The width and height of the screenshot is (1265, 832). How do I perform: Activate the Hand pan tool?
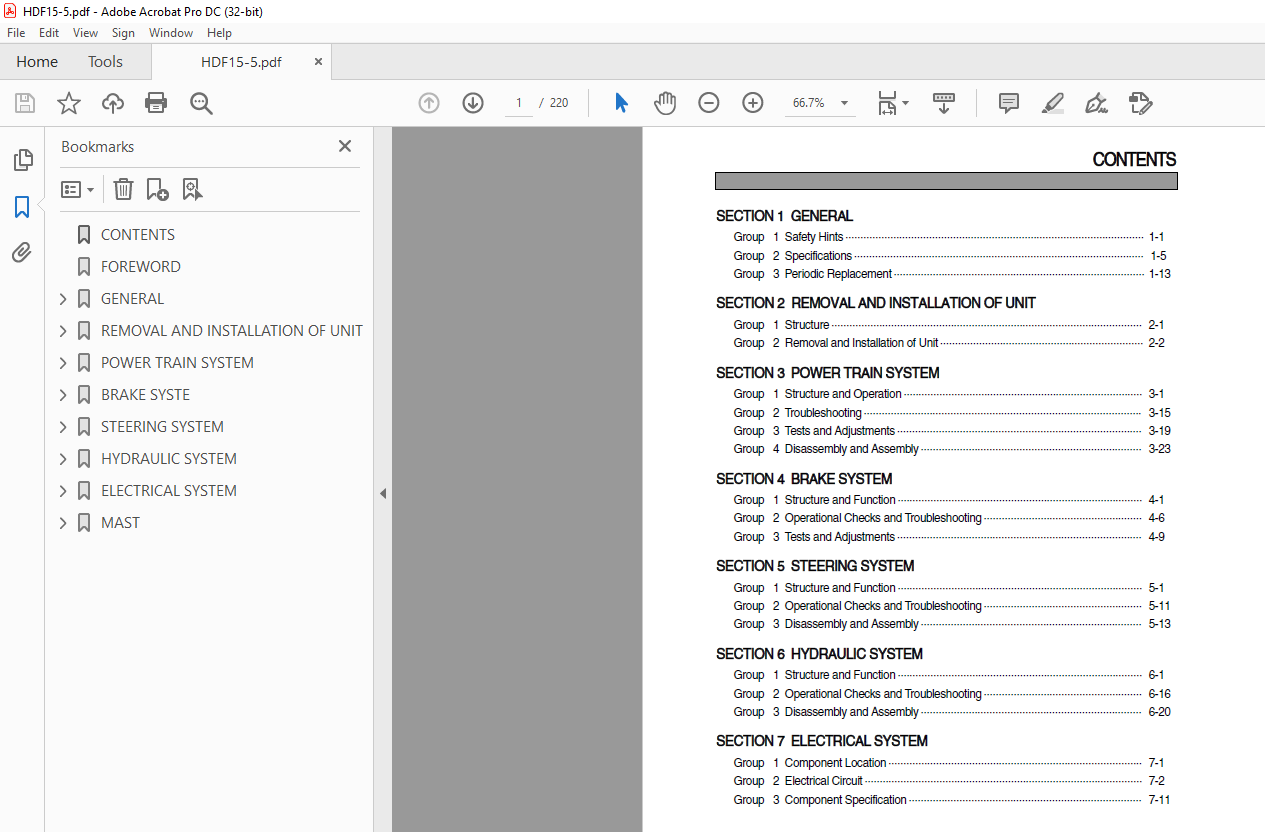[x=665, y=103]
